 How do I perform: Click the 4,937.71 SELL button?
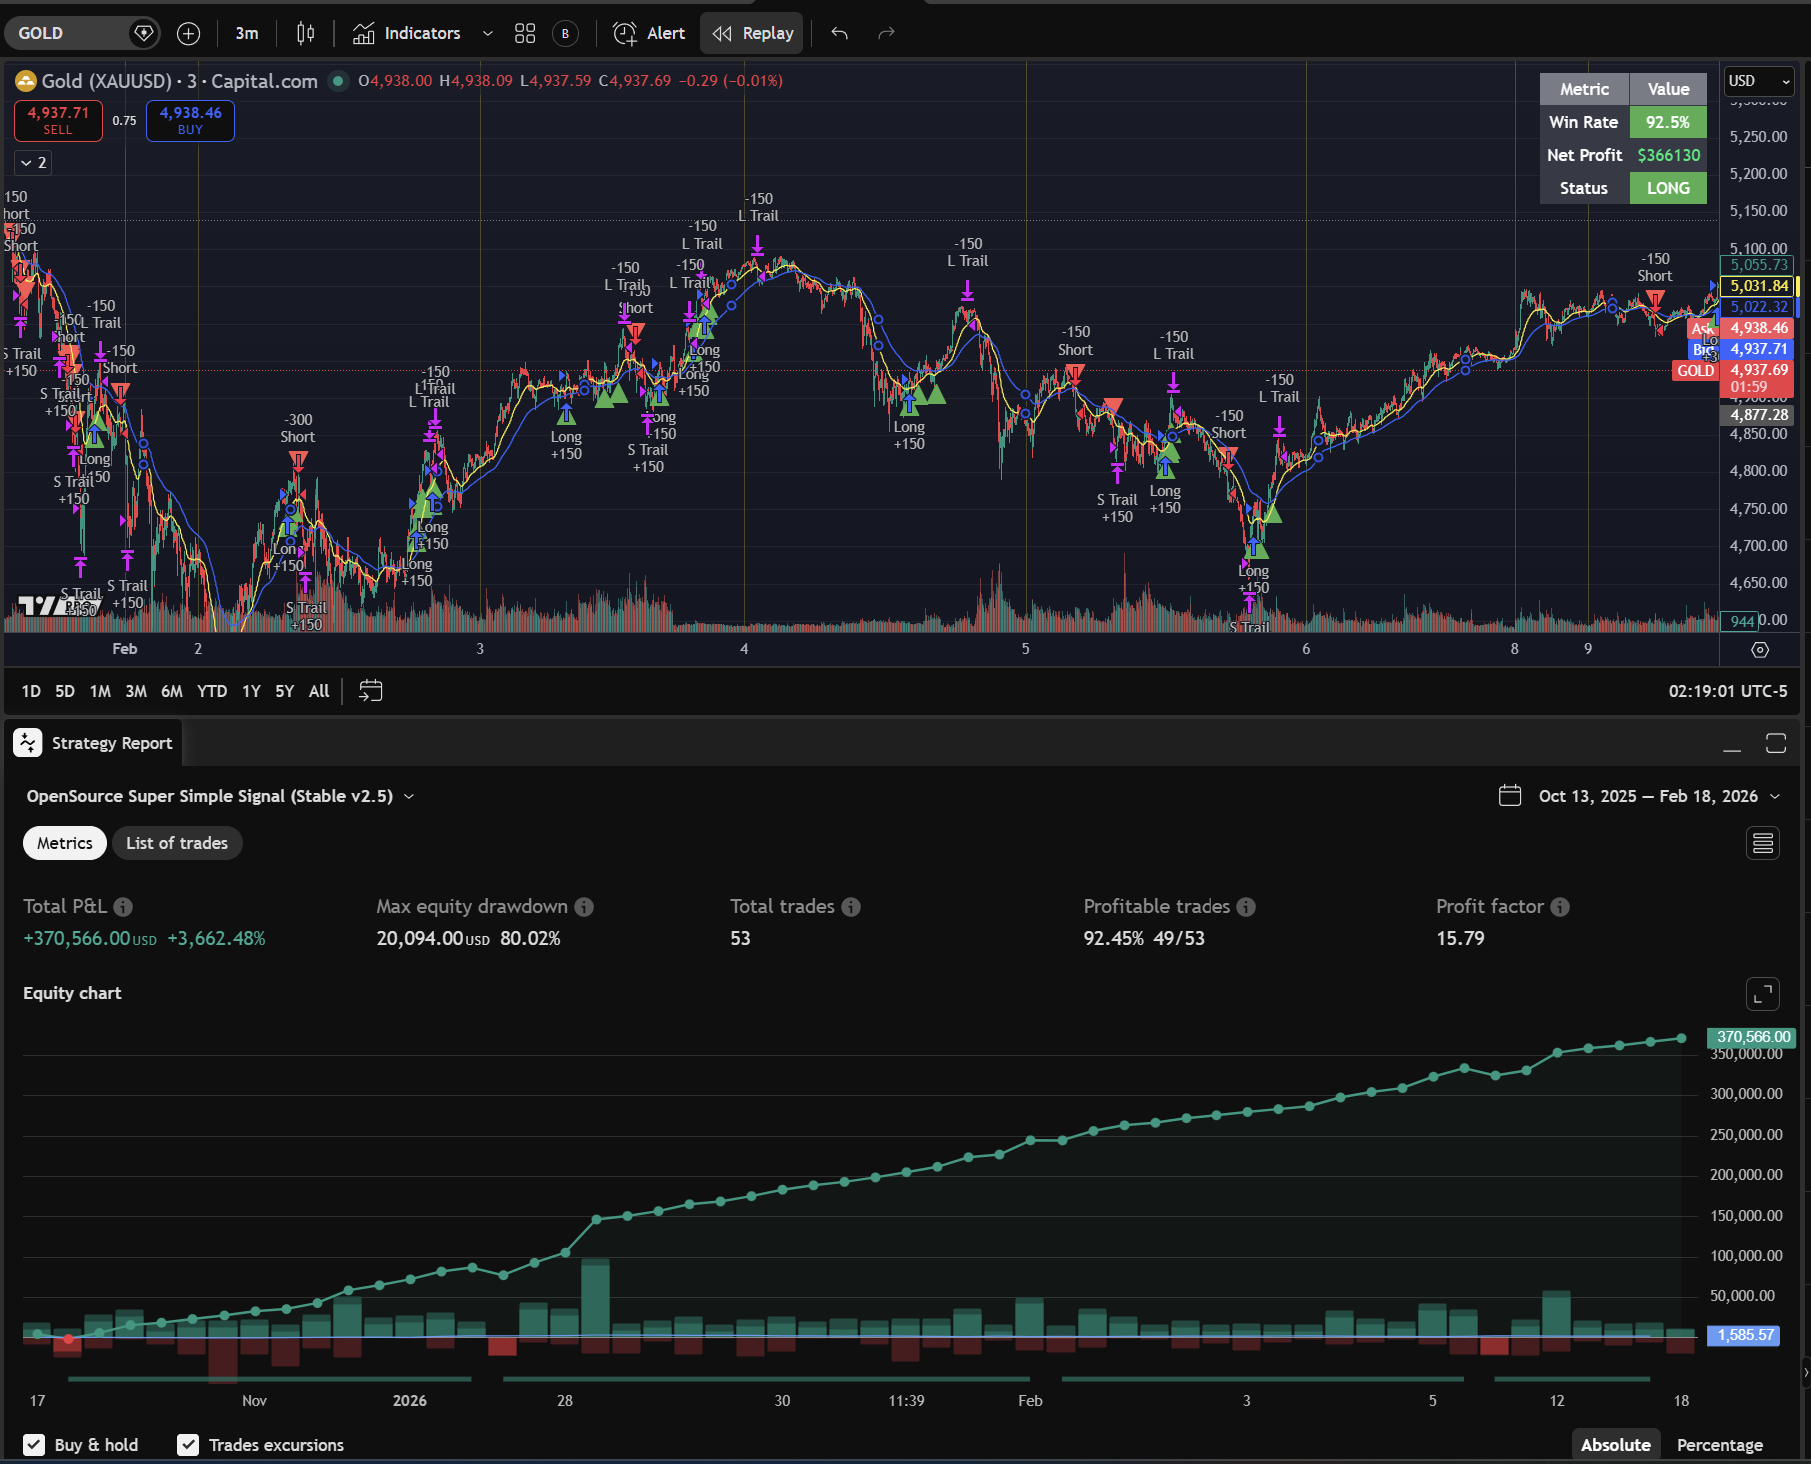[x=58, y=120]
